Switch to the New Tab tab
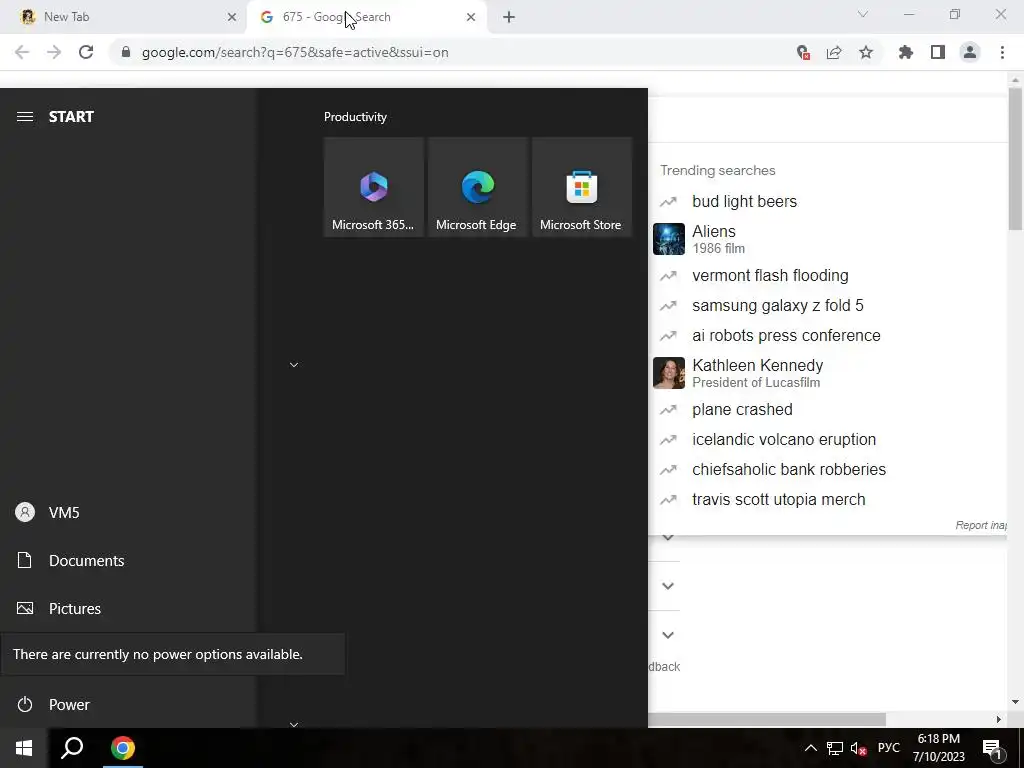The image size is (1024, 768). [x=123, y=17]
